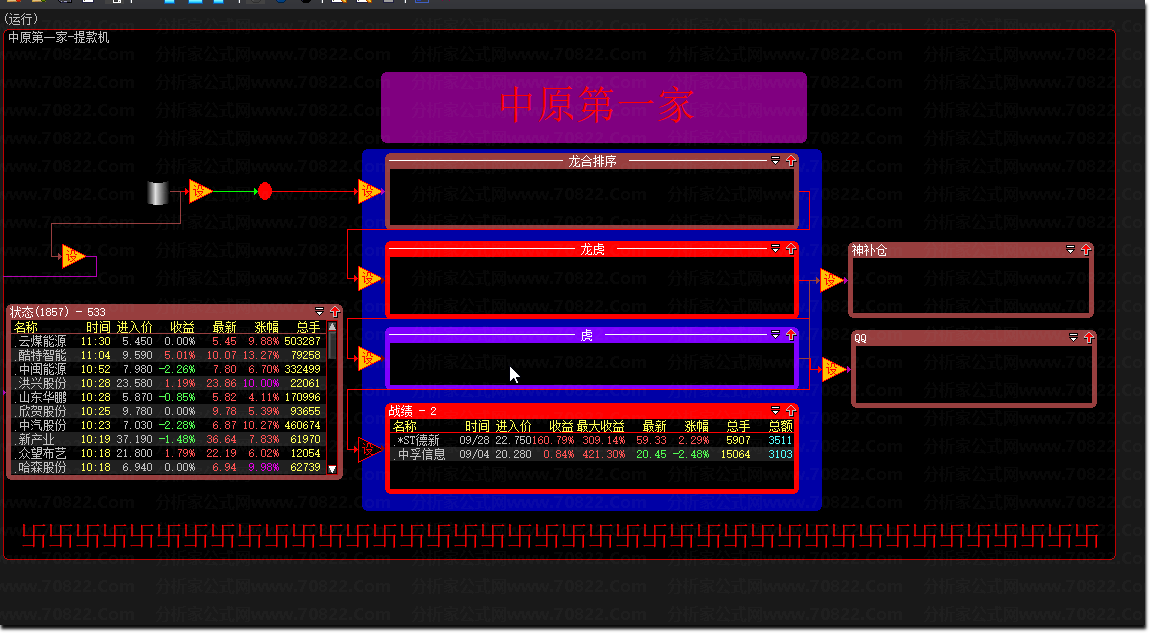Click the triangle node above the 状态 panel
Viewport: 1151px width, 633px height.
tap(73, 256)
